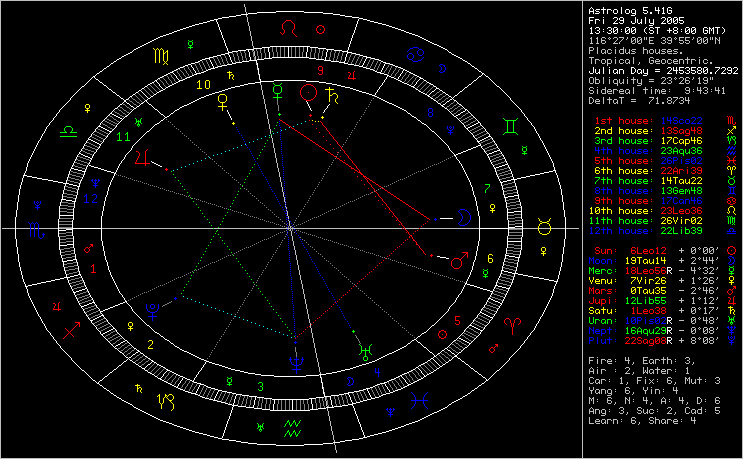Select the green Aquarius waves on outer ring

click(x=293, y=431)
